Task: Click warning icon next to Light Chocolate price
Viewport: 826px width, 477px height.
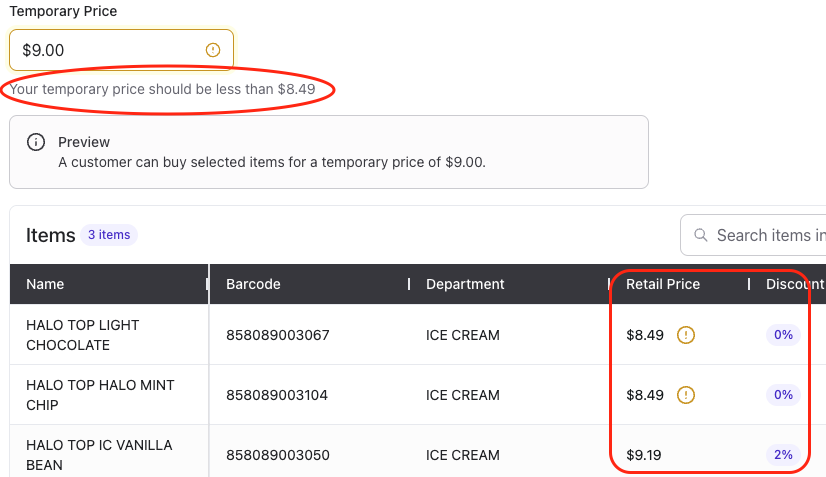Action: (686, 335)
